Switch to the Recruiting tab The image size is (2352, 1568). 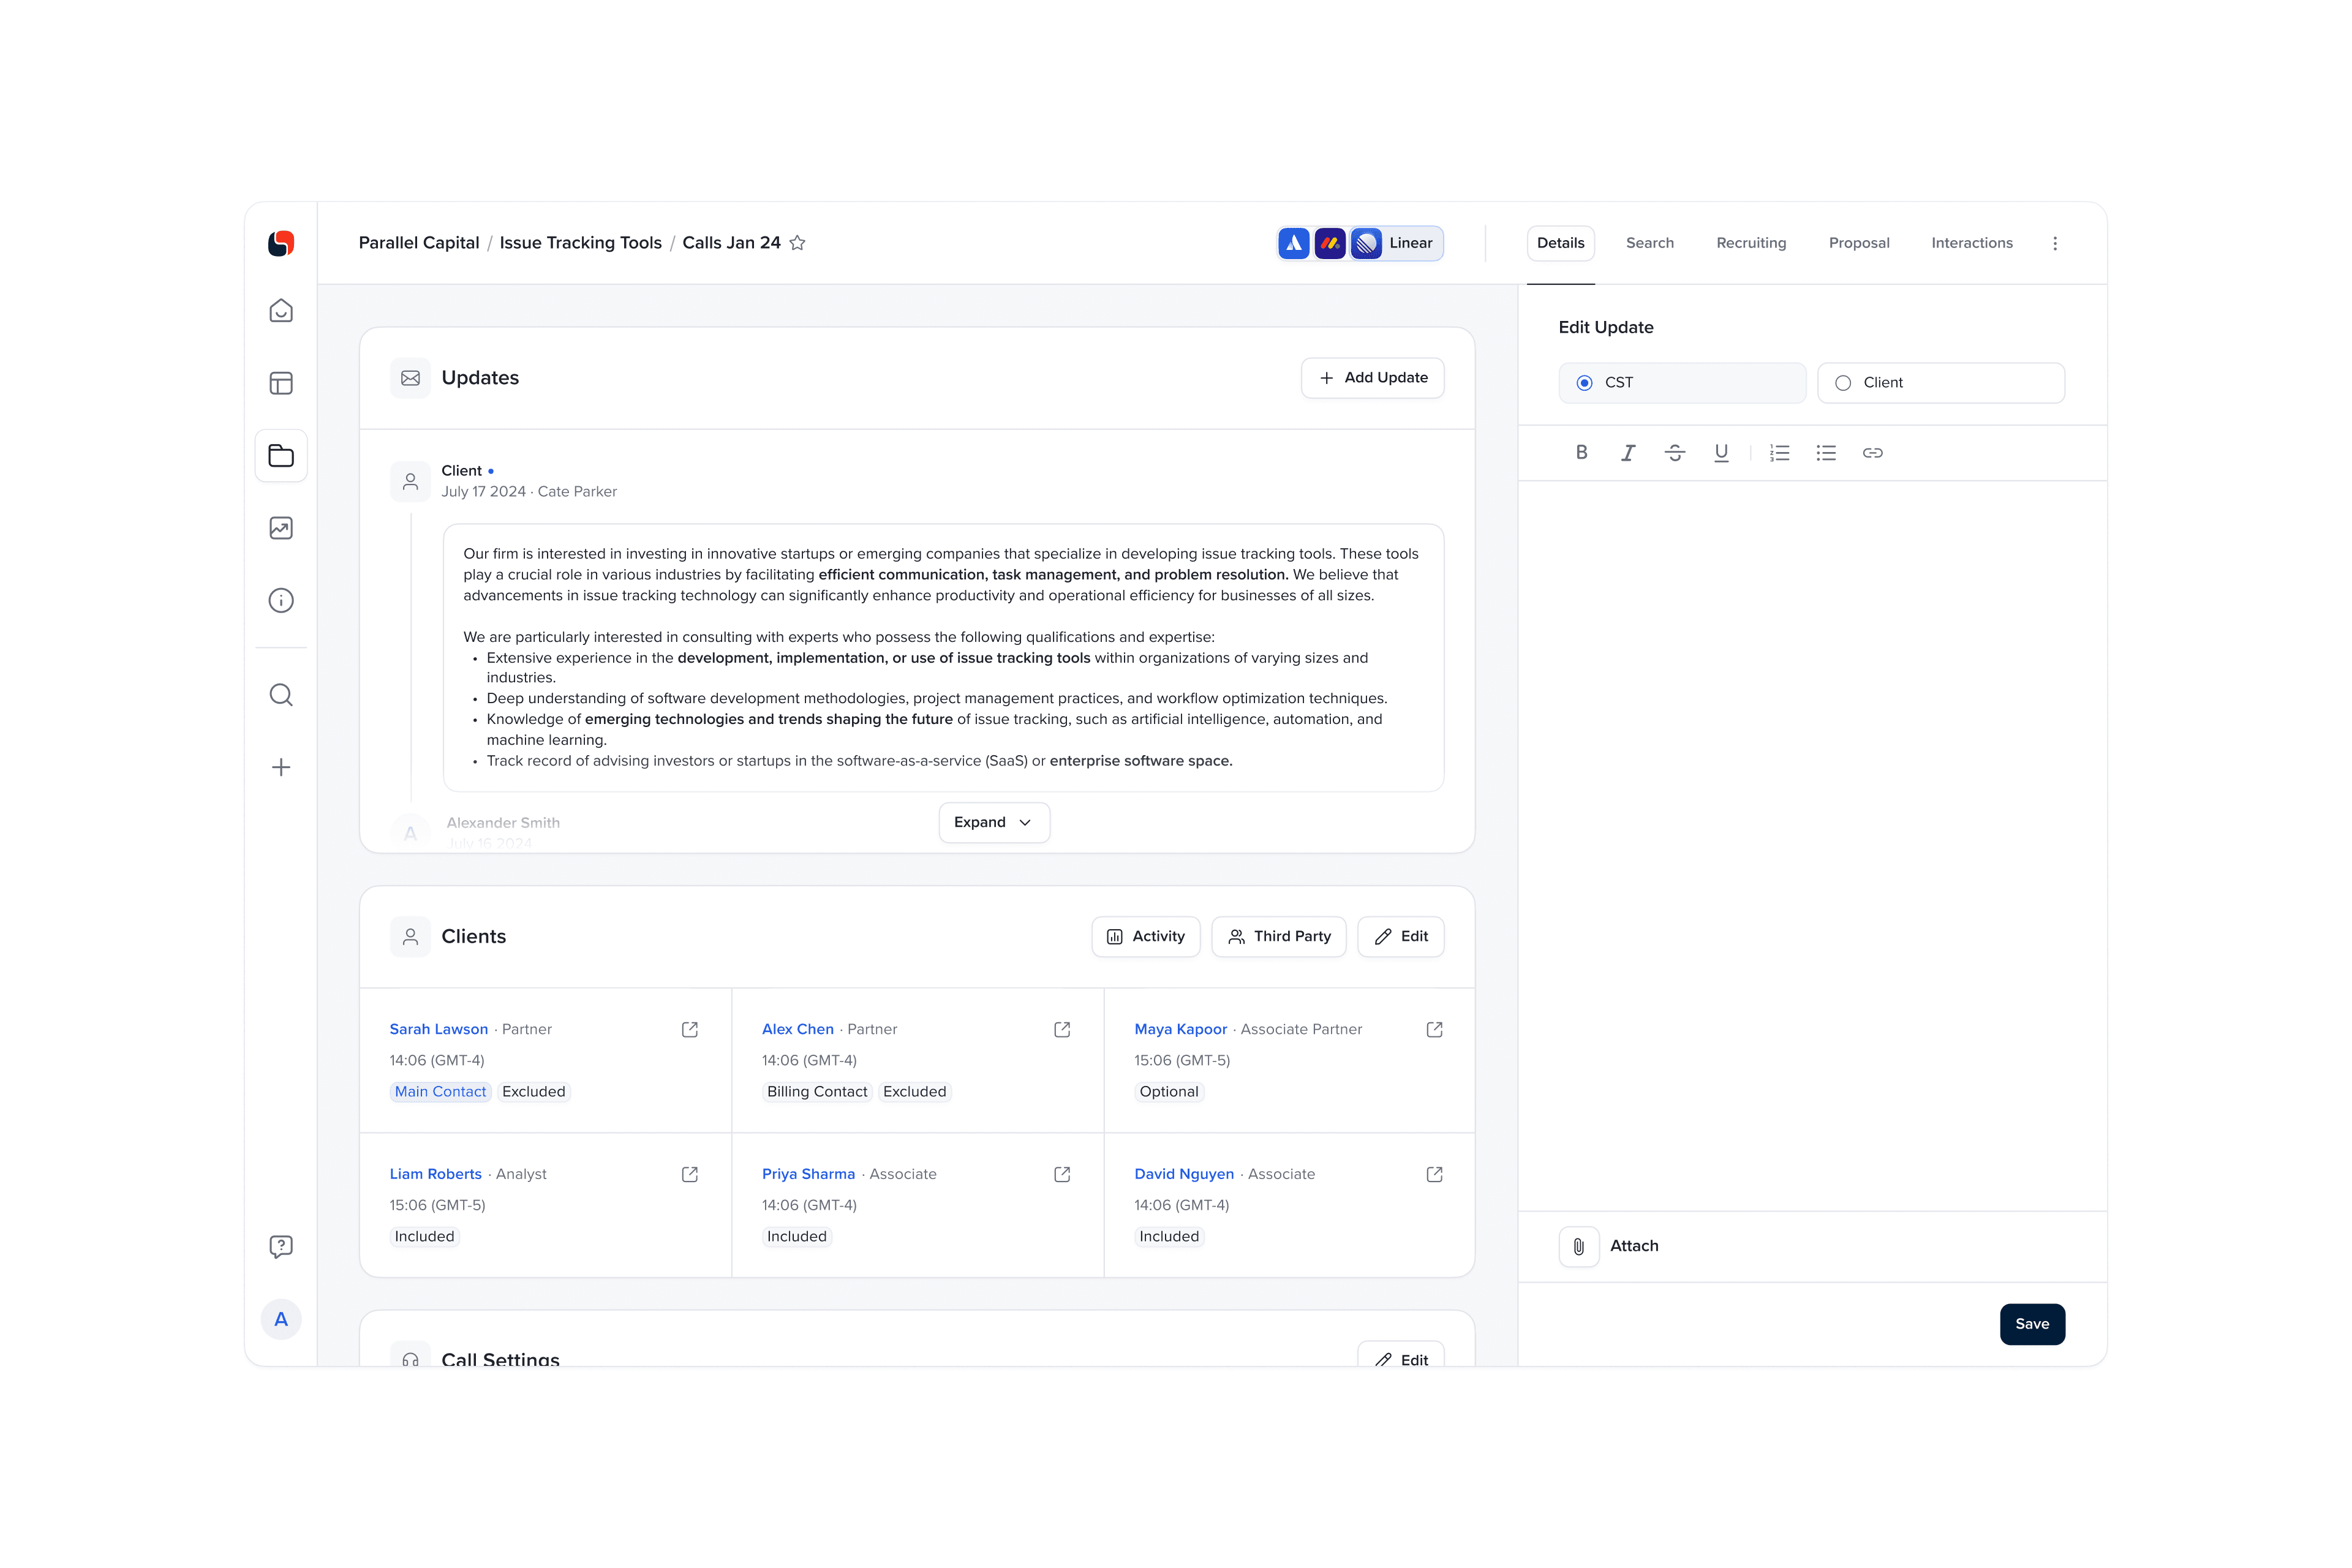[1751, 243]
